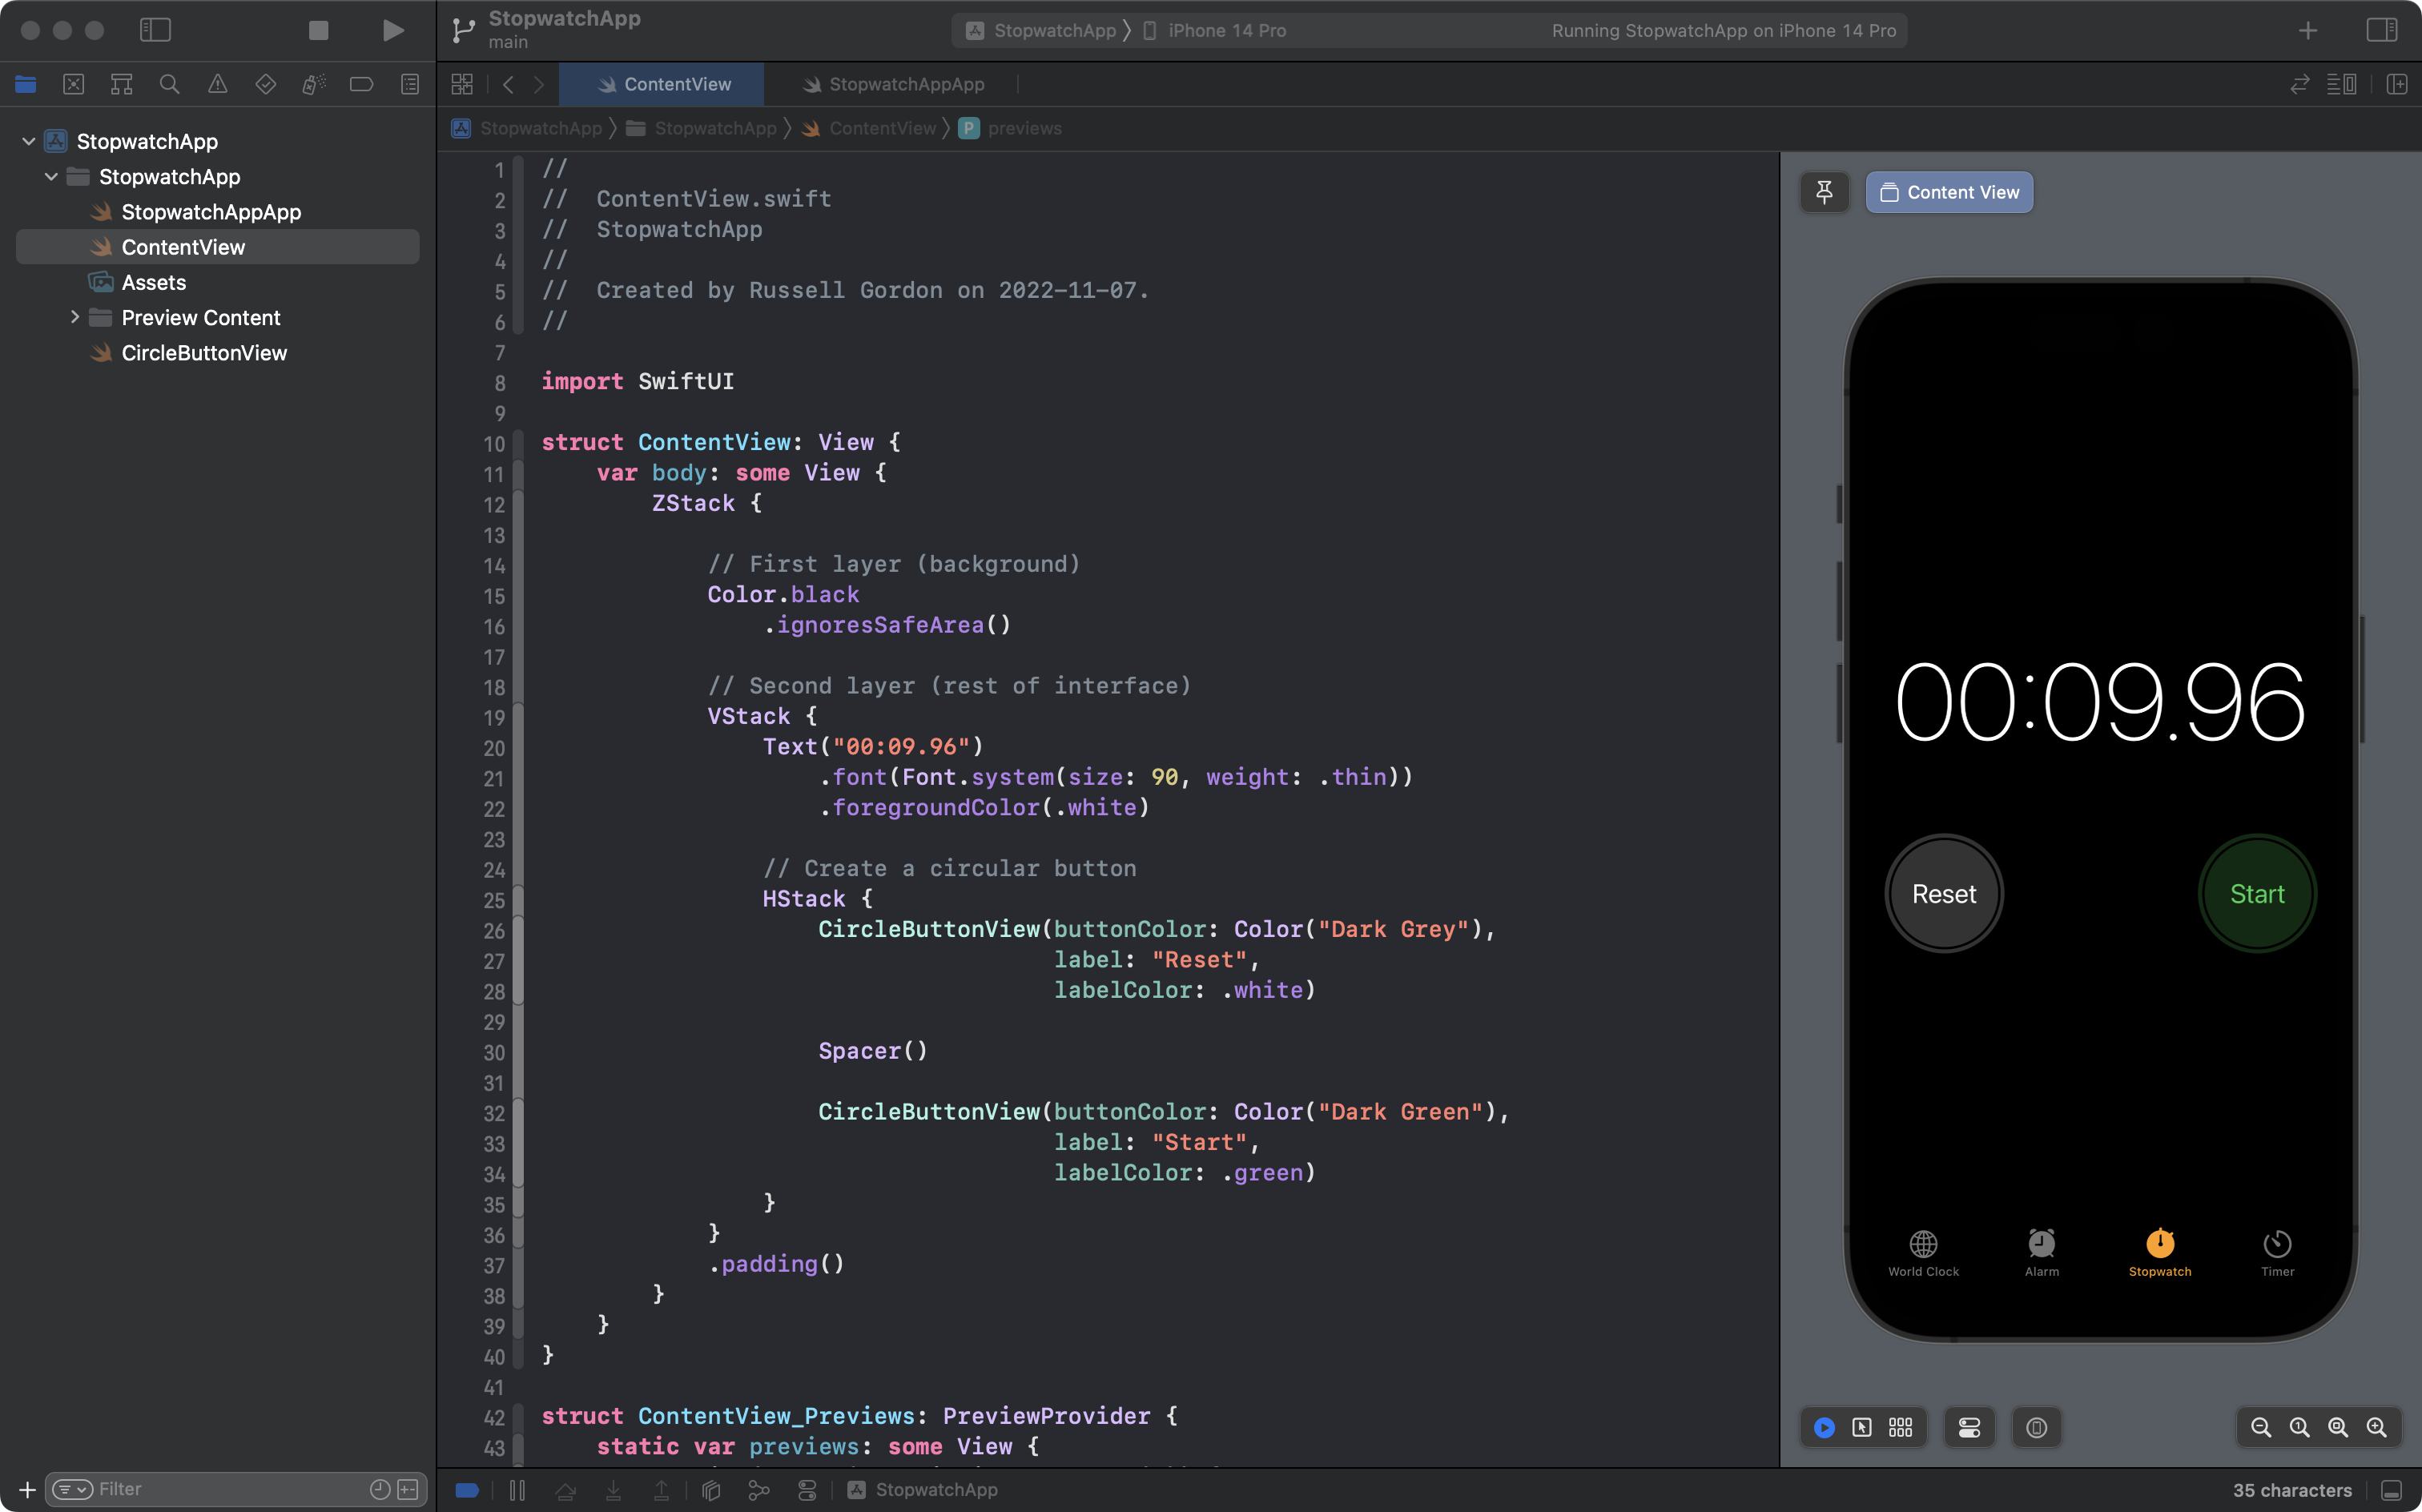Collapse the StopwatchApp project root
Image resolution: width=2422 pixels, height=1512 pixels.
pos(29,141)
